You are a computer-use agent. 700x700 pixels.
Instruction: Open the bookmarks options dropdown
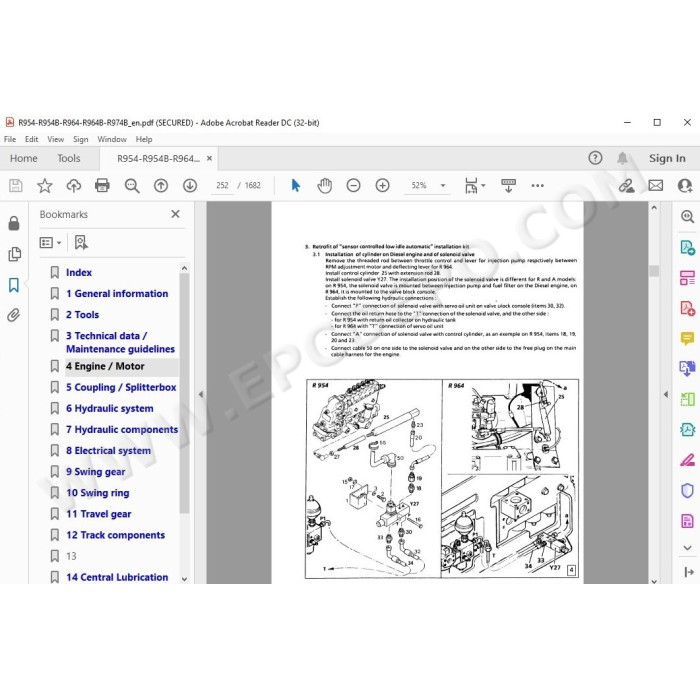(x=50, y=242)
